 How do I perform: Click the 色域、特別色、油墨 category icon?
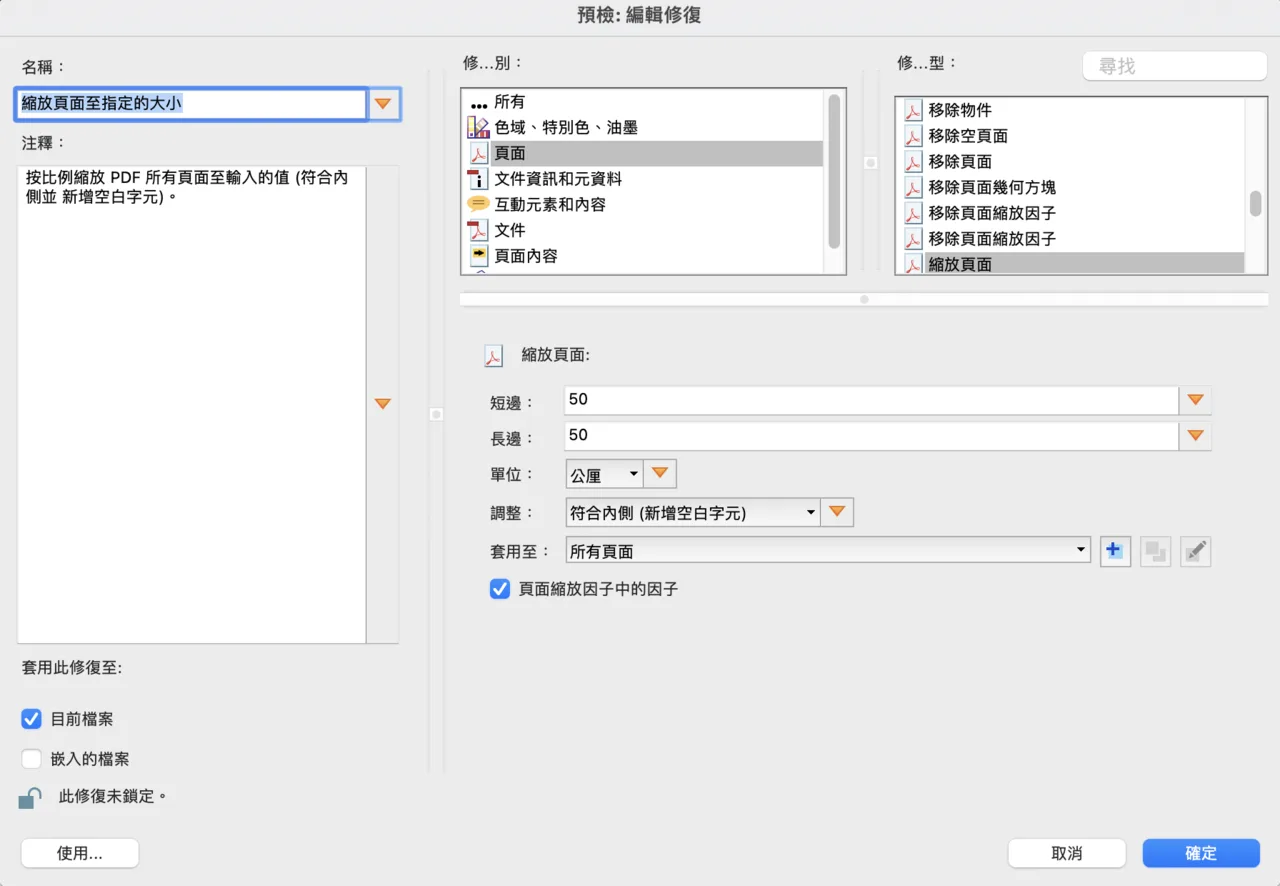pyautogui.click(x=478, y=127)
